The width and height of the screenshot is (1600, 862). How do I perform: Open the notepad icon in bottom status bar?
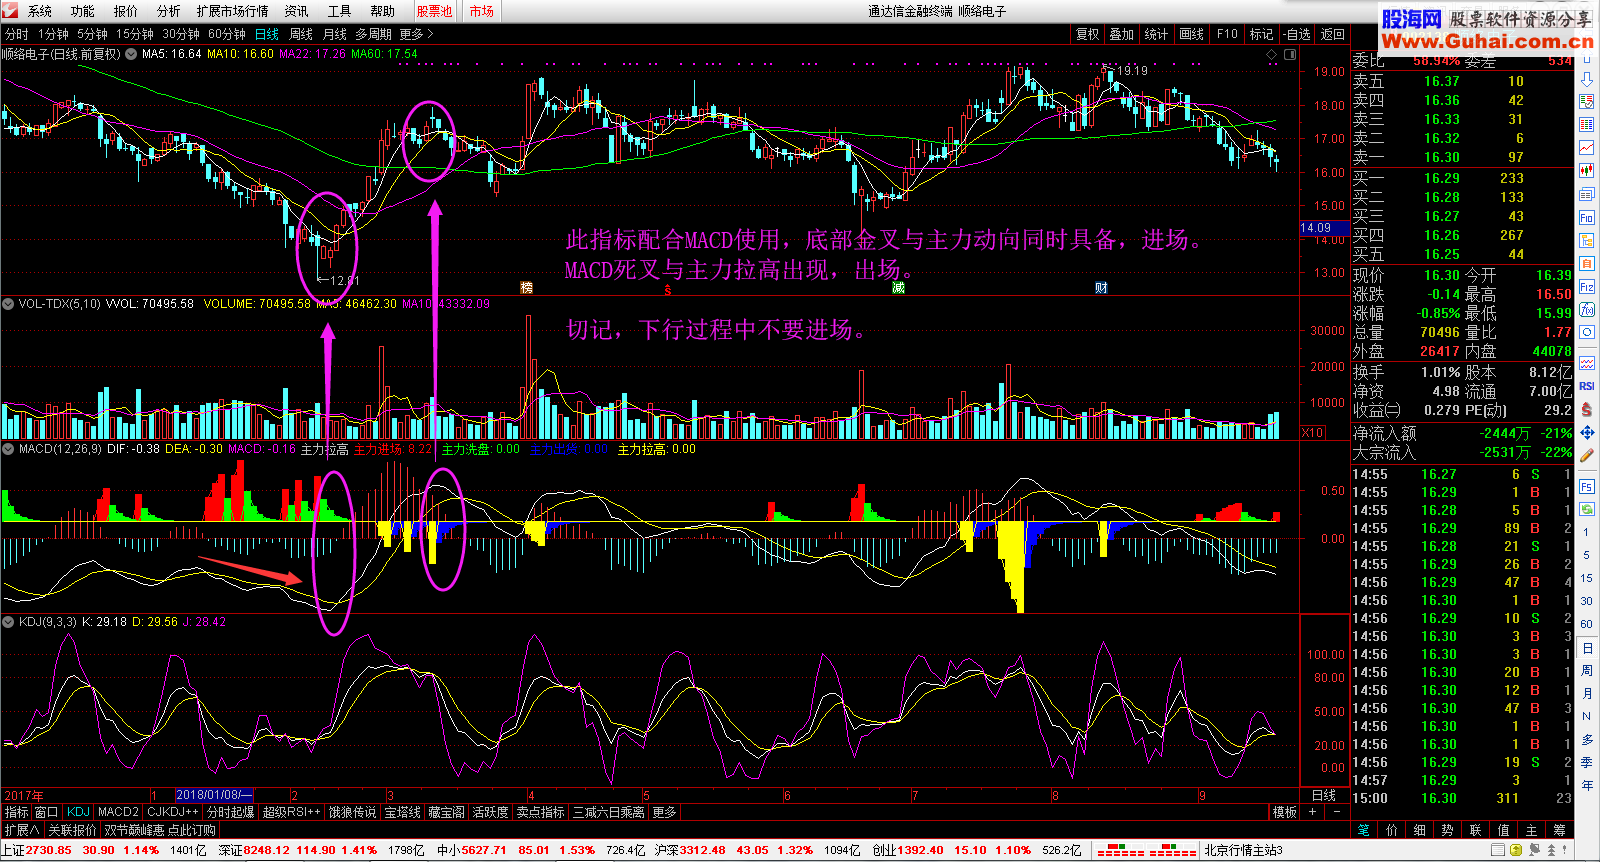pos(1498,850)
